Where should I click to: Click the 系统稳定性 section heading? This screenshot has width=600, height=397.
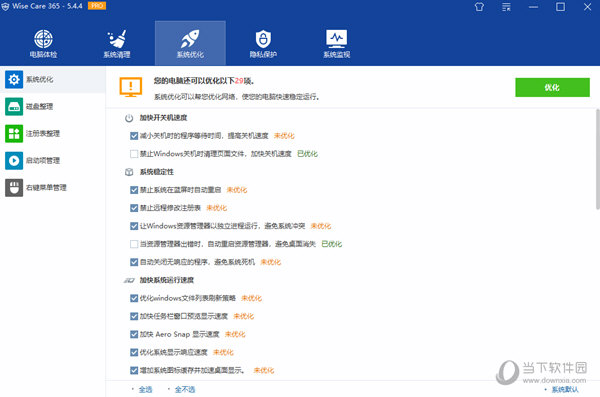[x=157, y=172]
